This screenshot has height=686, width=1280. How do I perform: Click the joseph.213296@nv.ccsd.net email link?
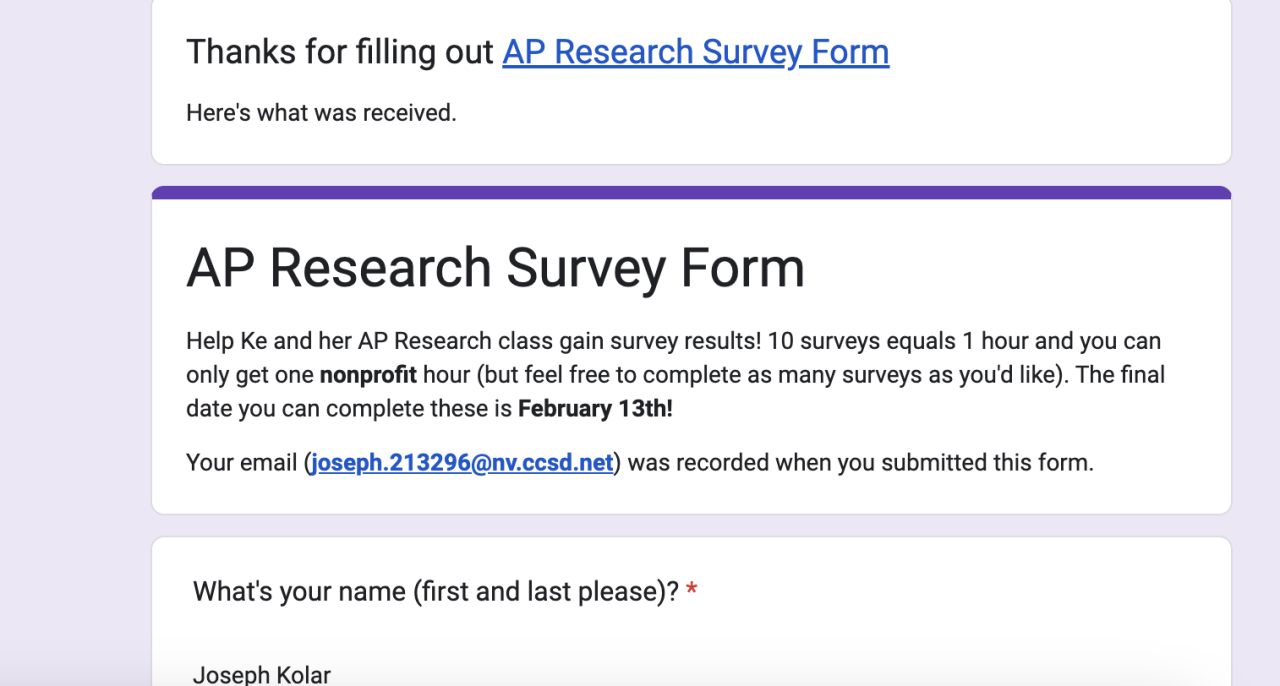point(462,463)
